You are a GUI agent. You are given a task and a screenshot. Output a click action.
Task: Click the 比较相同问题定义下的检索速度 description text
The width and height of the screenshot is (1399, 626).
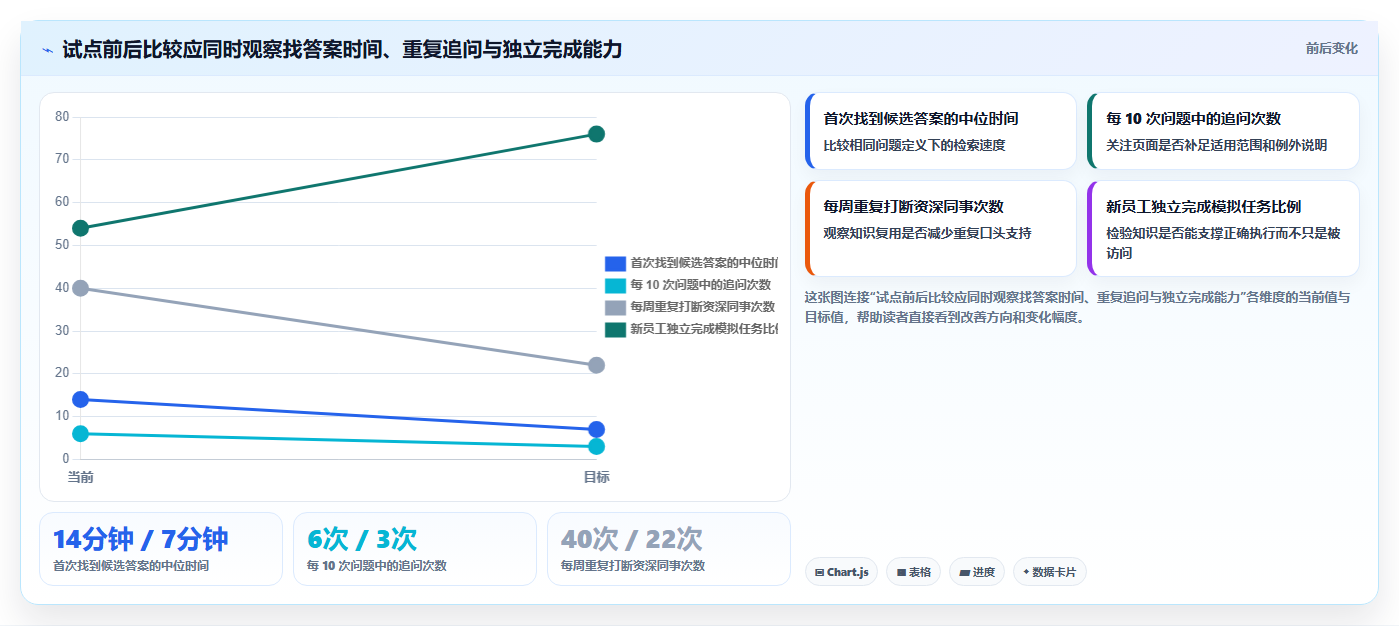914,145
